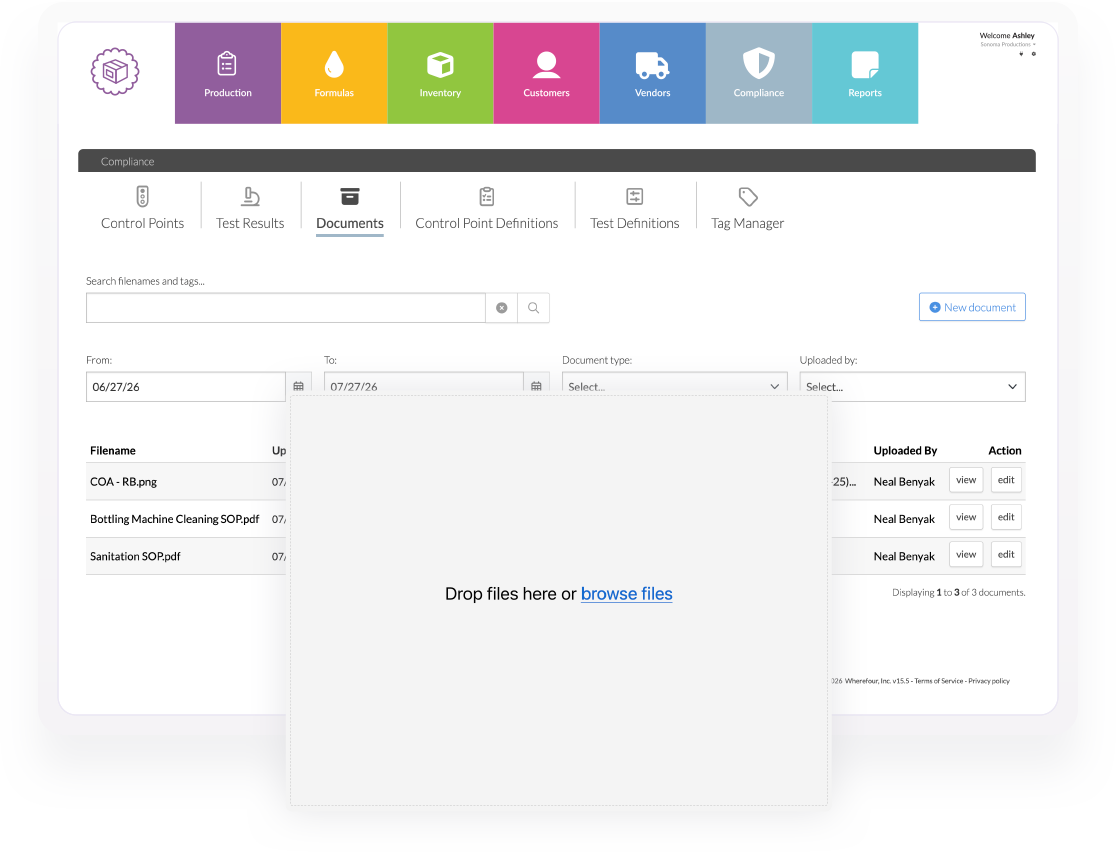Screen dimensions: 1116x852
Task: Open the Control Point Definitions tab
Action: click(x=487, y=209)
